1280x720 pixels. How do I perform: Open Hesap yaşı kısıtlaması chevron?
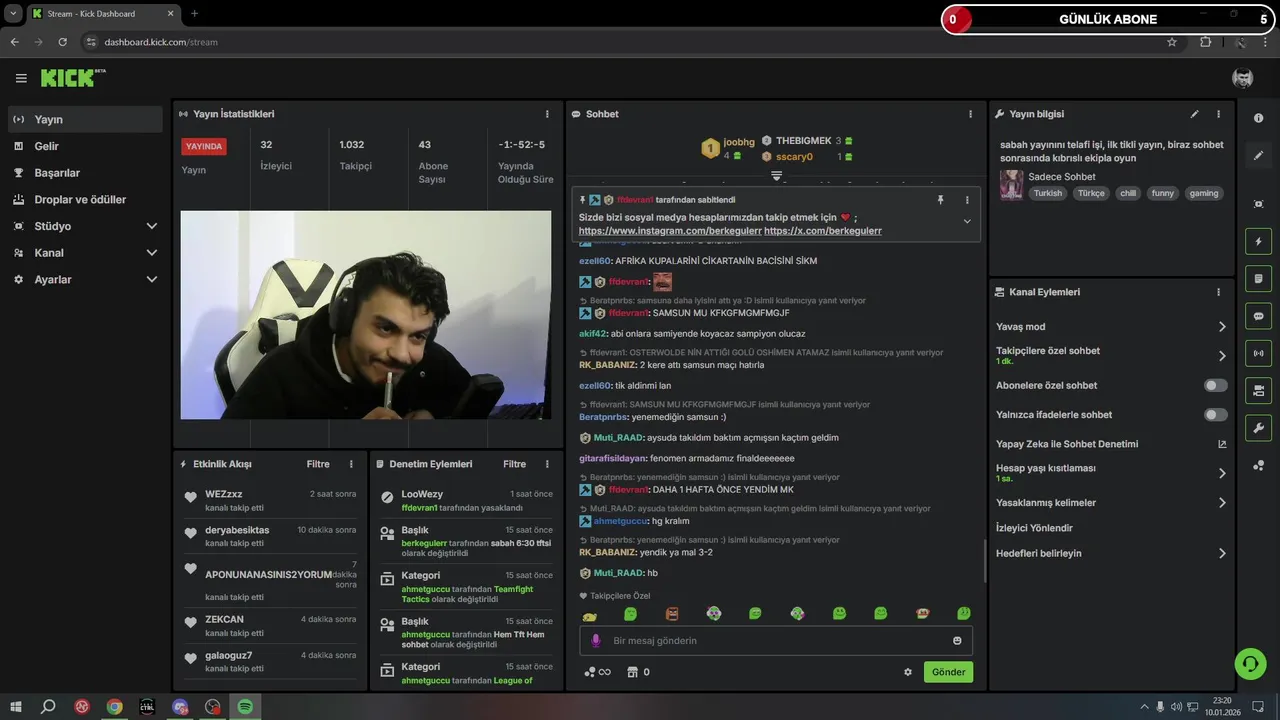pyautogui.click(x=1222, y=473)
